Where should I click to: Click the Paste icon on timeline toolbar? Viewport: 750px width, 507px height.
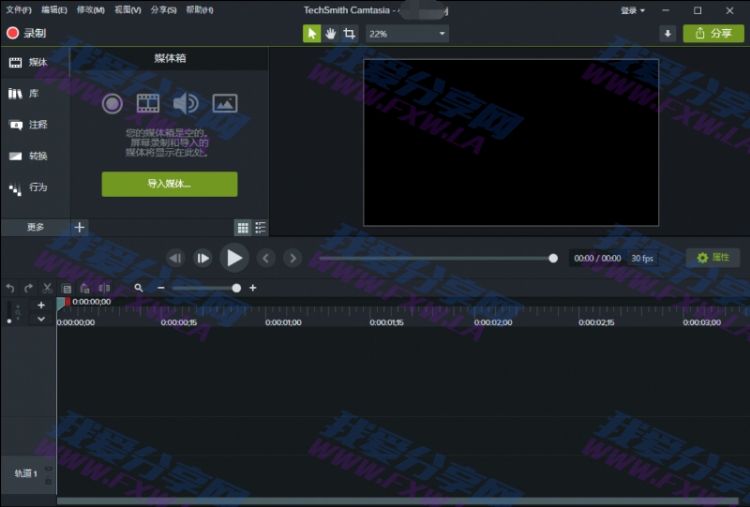click(85, 288)
